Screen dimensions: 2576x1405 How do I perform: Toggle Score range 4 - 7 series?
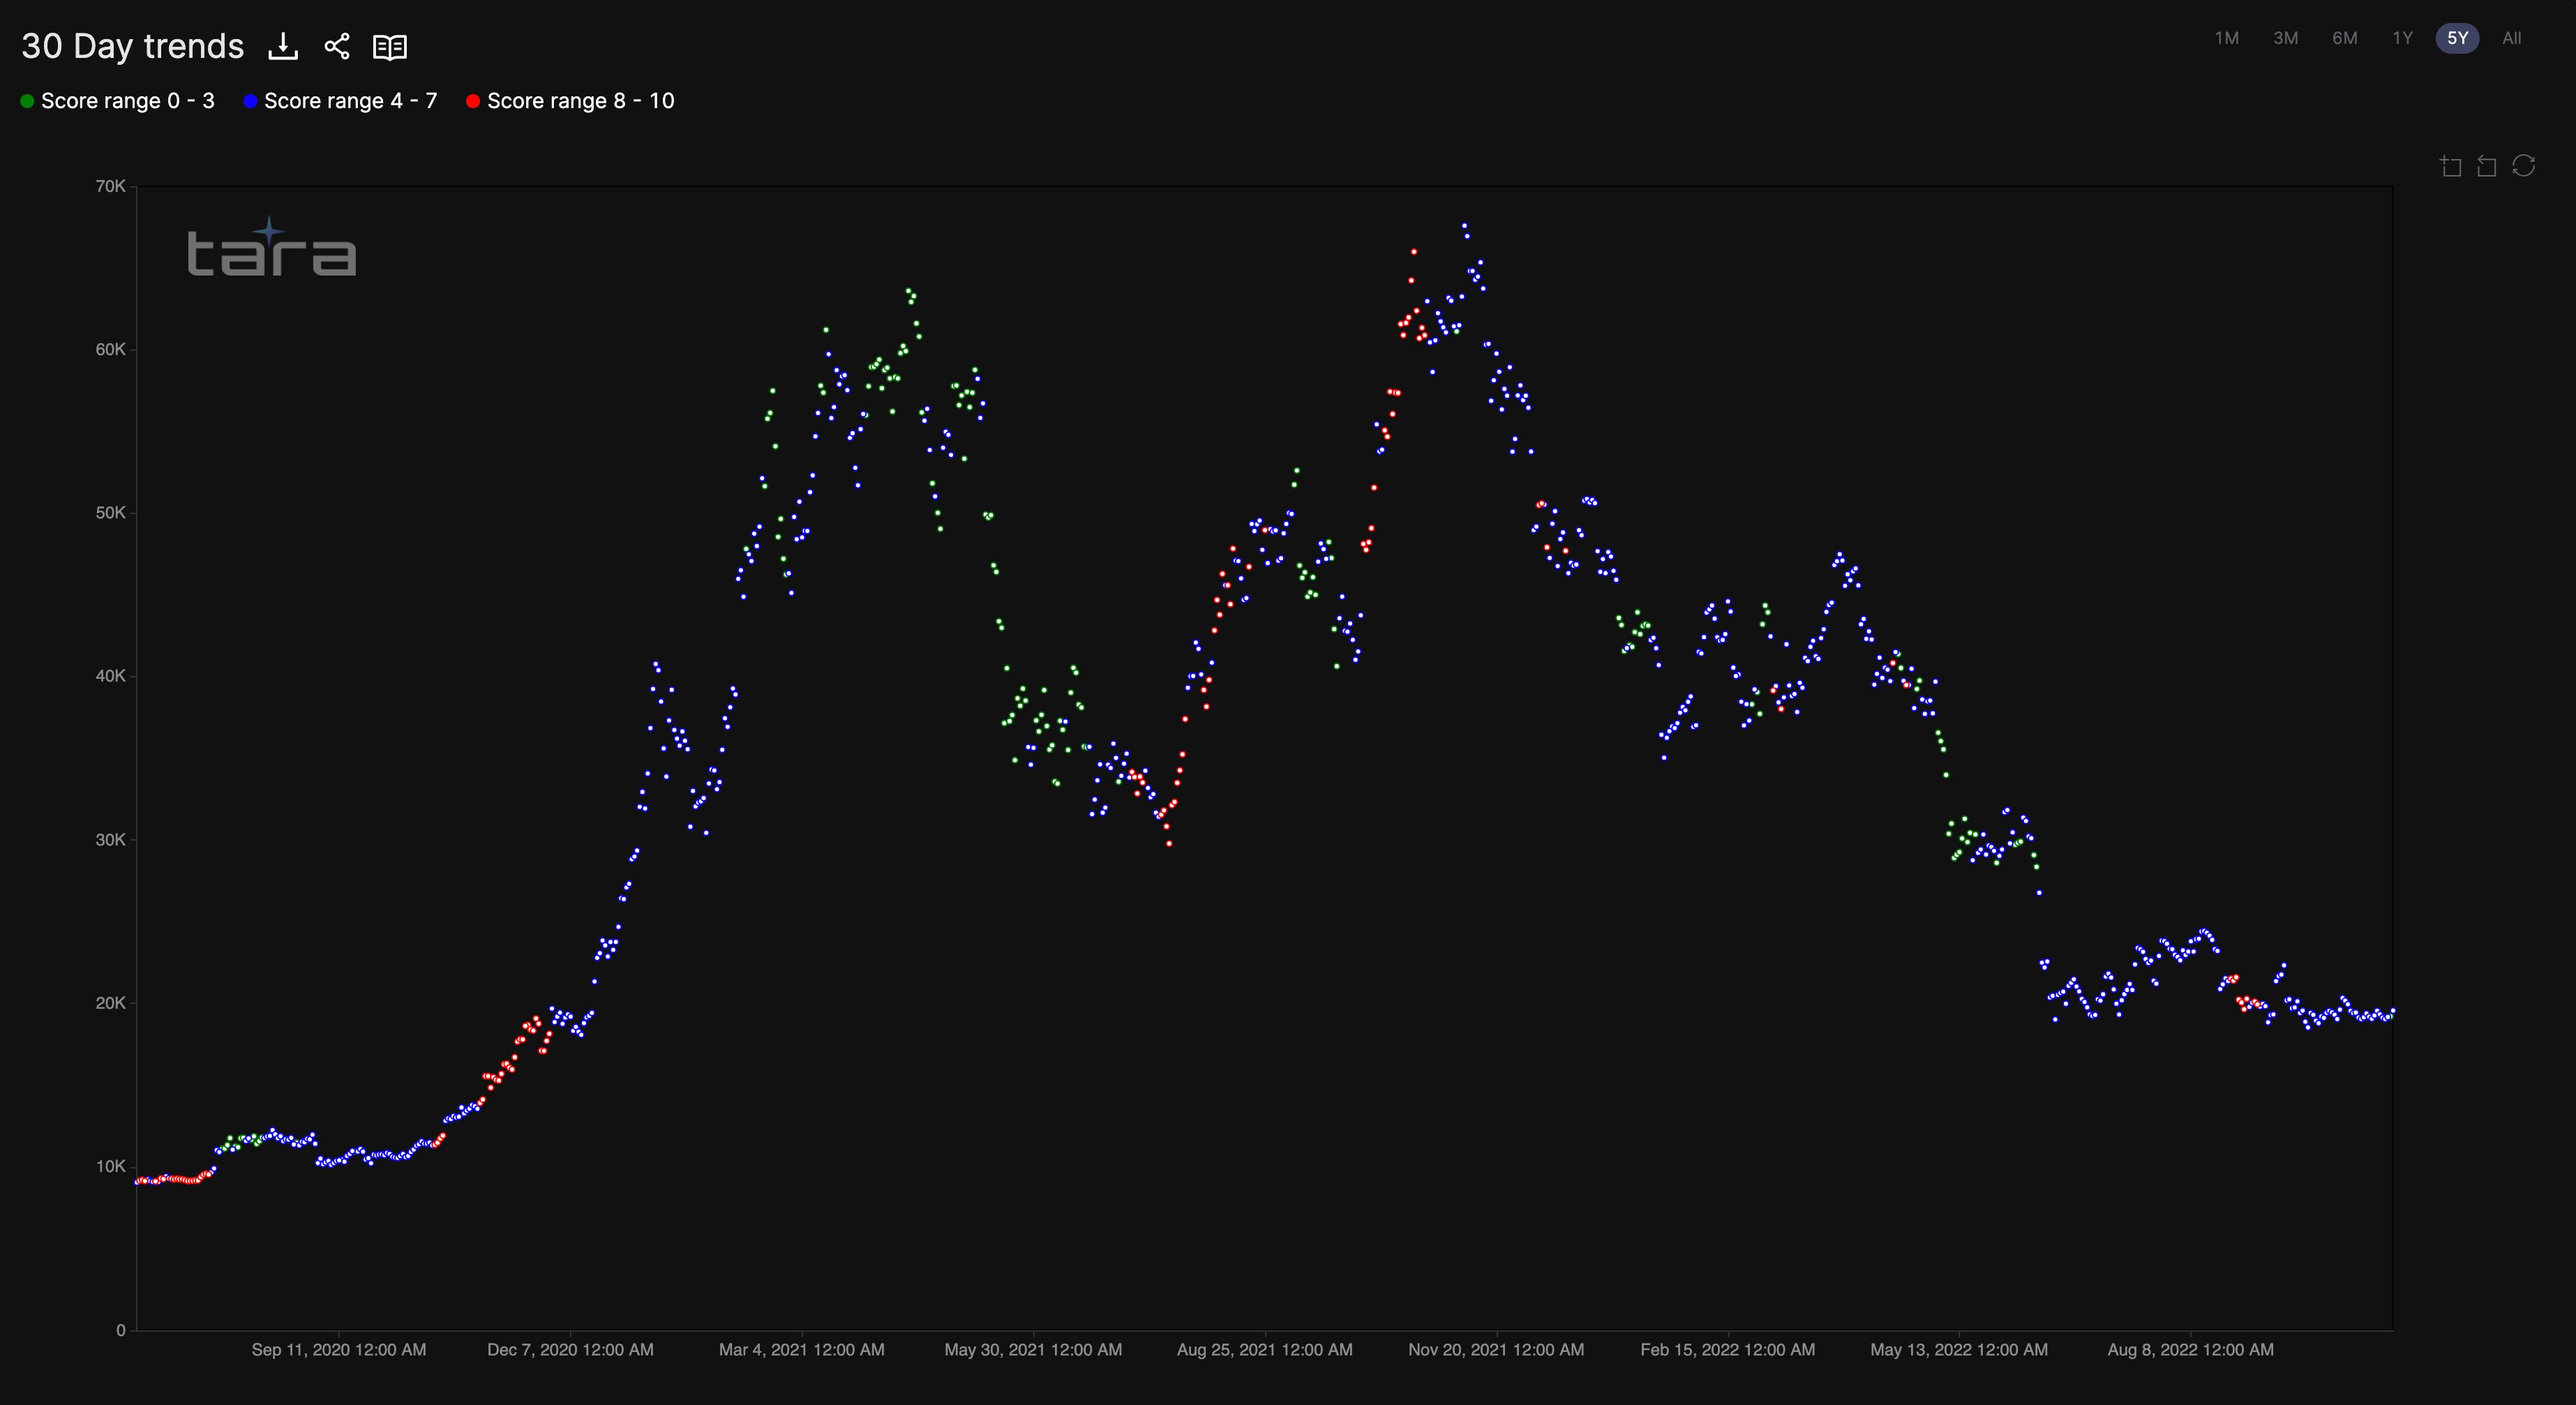[x=350, y=101]
